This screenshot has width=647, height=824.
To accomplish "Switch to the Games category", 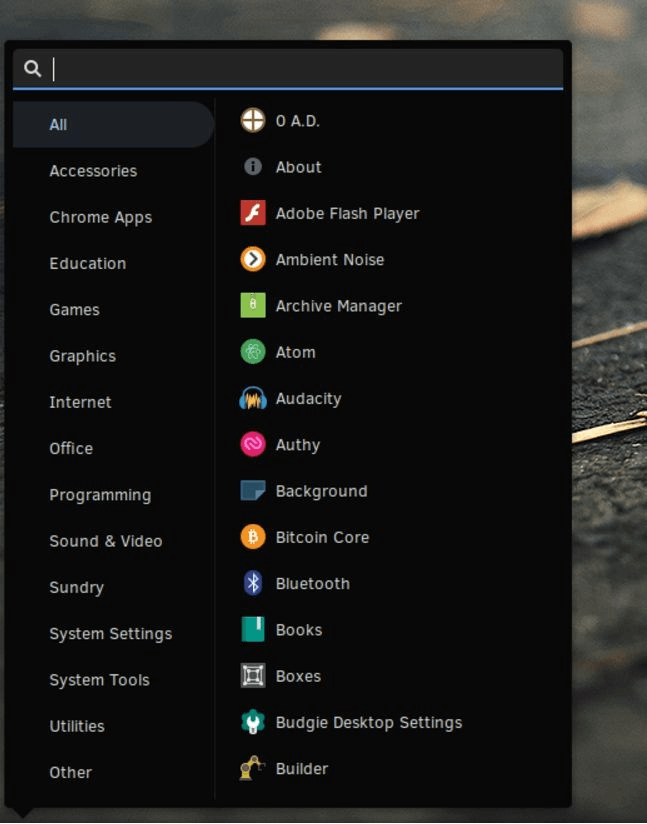I will tap(74, 310).
